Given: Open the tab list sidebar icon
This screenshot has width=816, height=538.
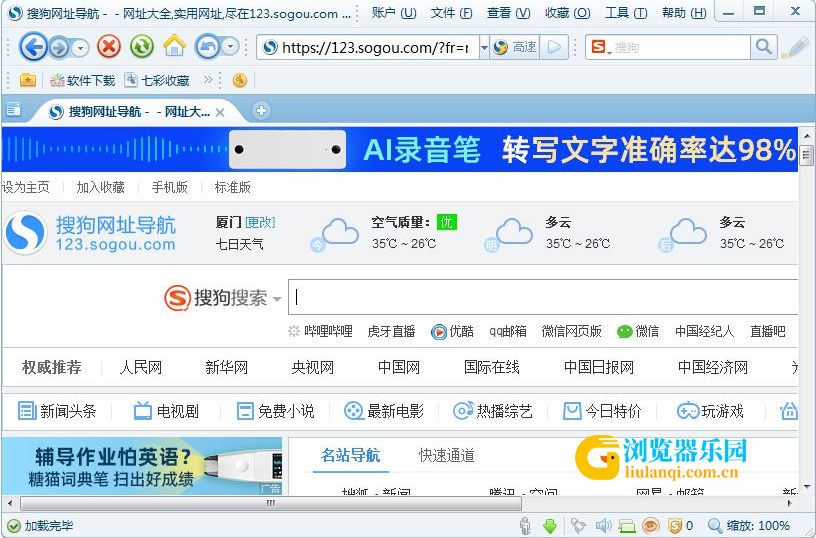Looking at the screenshot, I should click(x=14, y=110).
